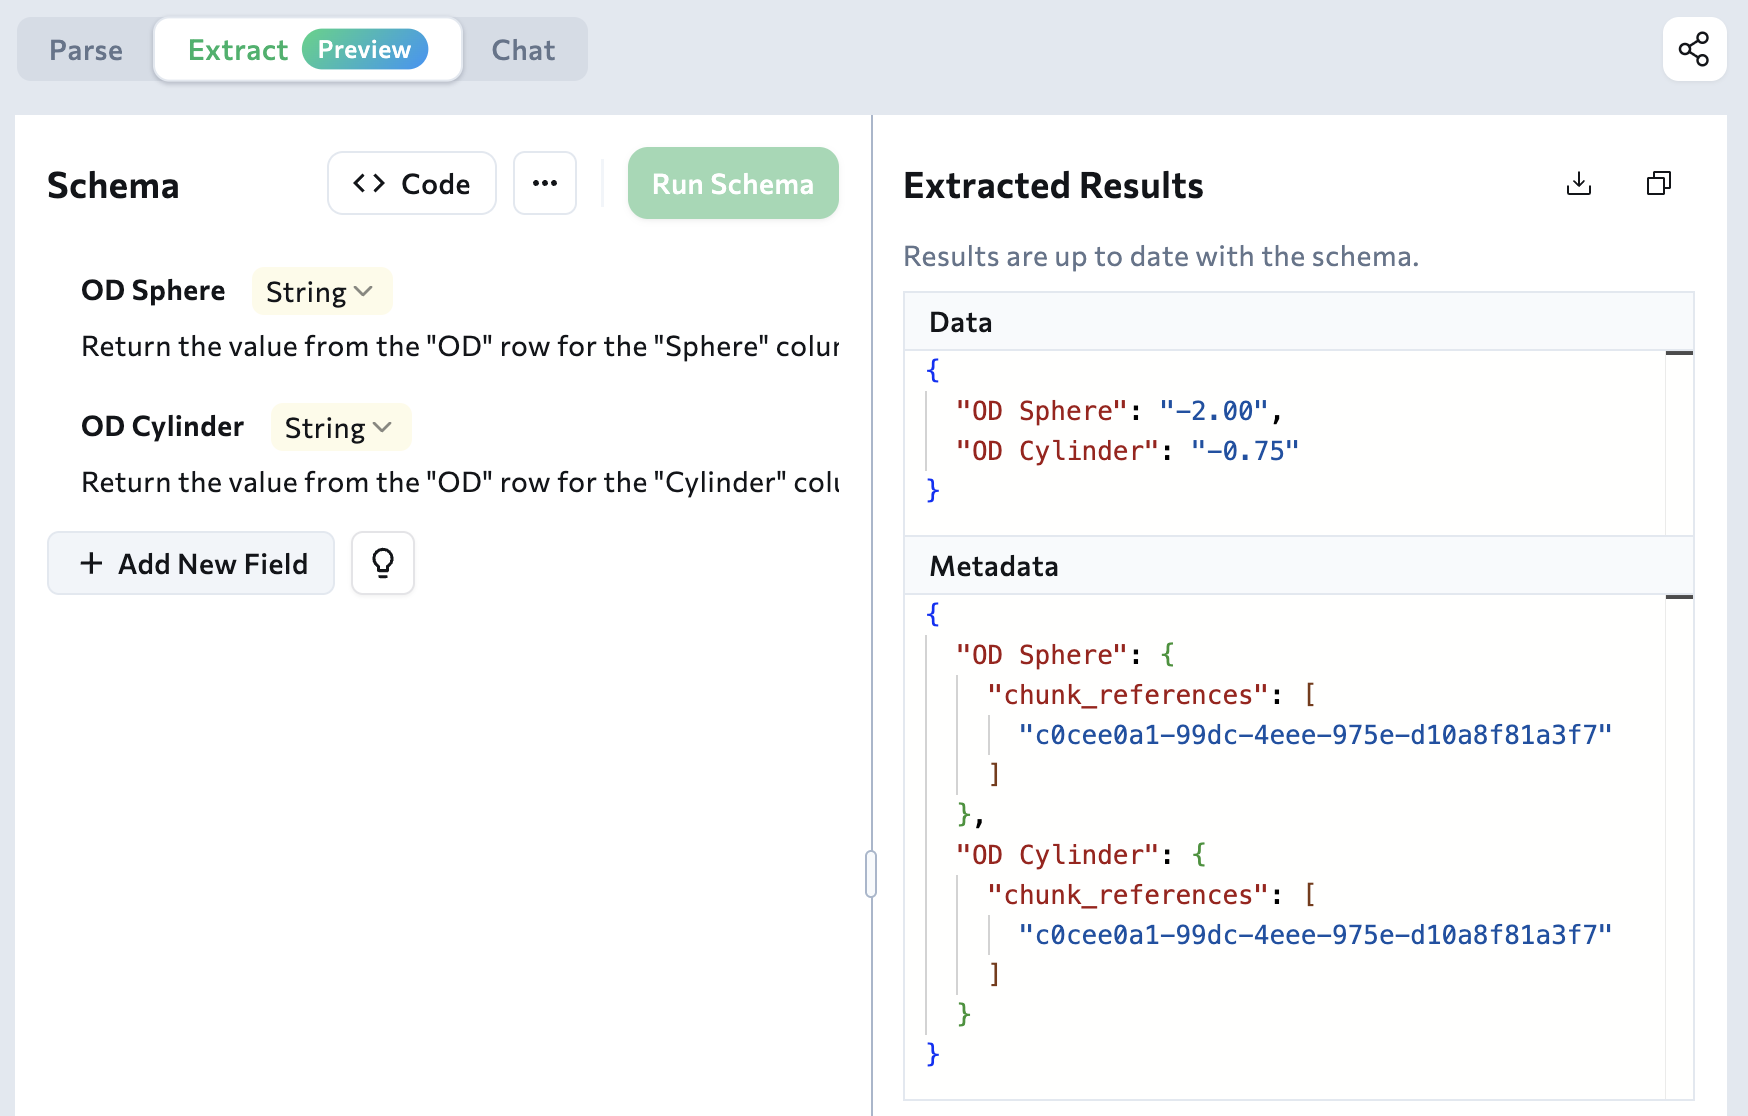The height and width of the screenshot is (1116, 1748).
Task: Click the center panel divider handle
Action: (871, 872)
